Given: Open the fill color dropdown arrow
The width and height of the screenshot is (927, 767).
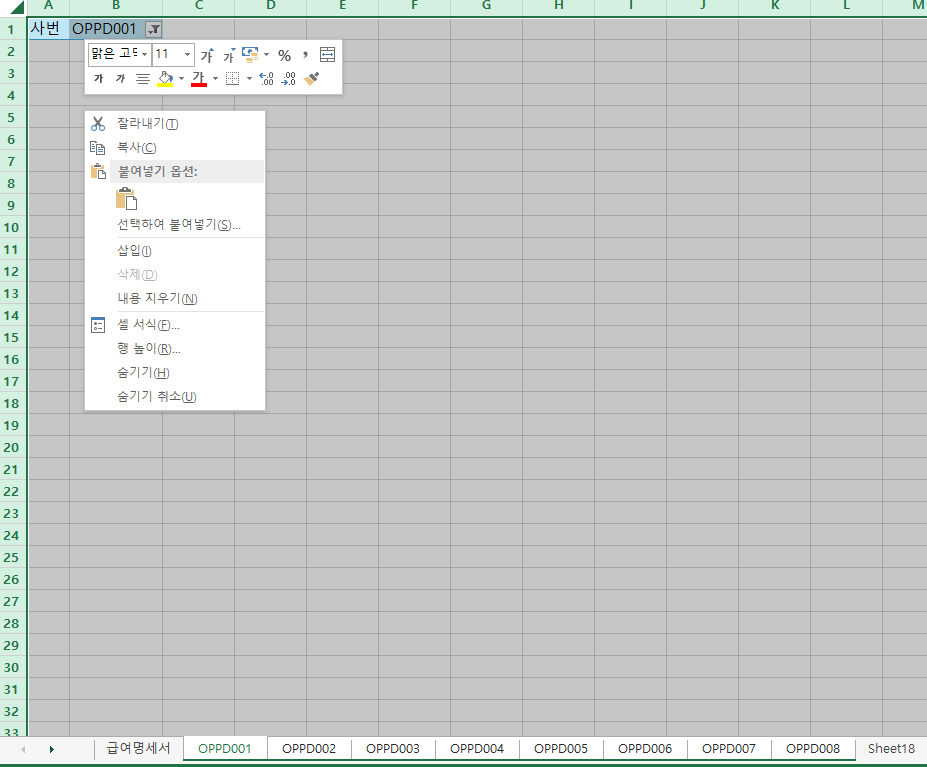Looking at the screenshot, I should point(181,78).
